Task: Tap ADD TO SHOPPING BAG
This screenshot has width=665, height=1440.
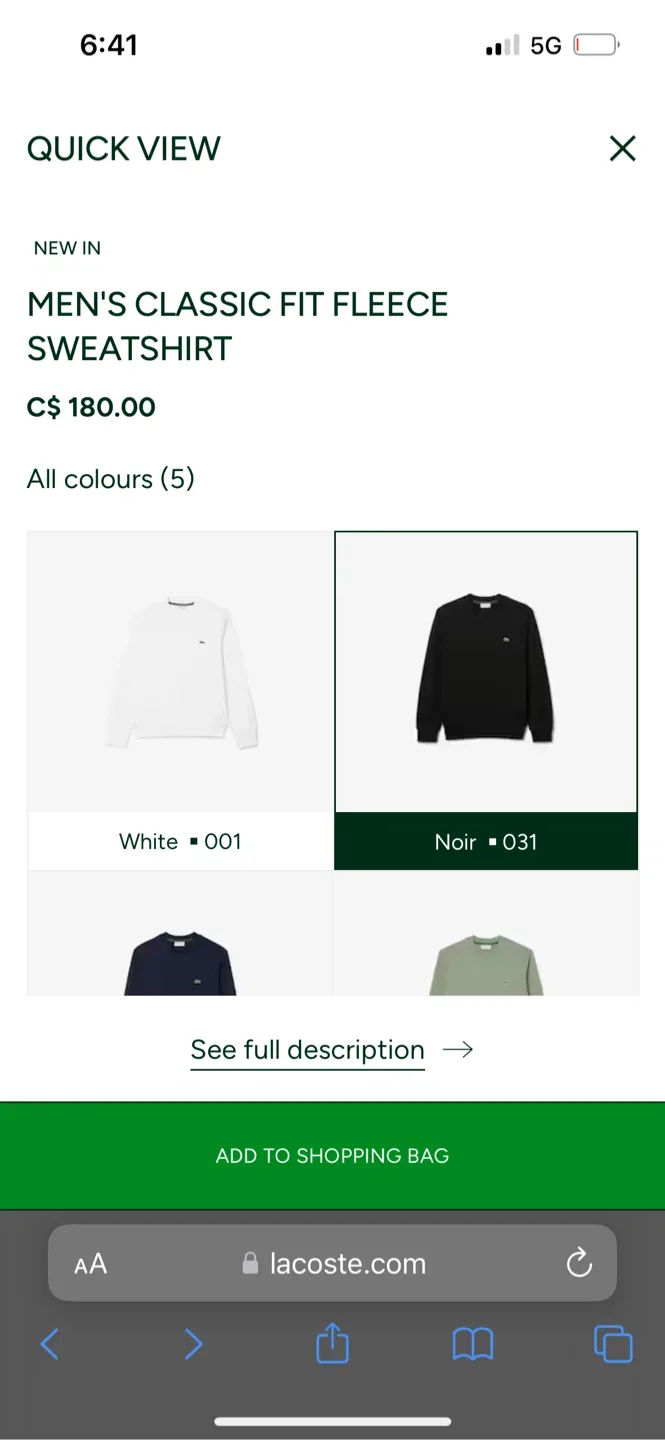Action: pyautogui.click(x=332, y=1155)
